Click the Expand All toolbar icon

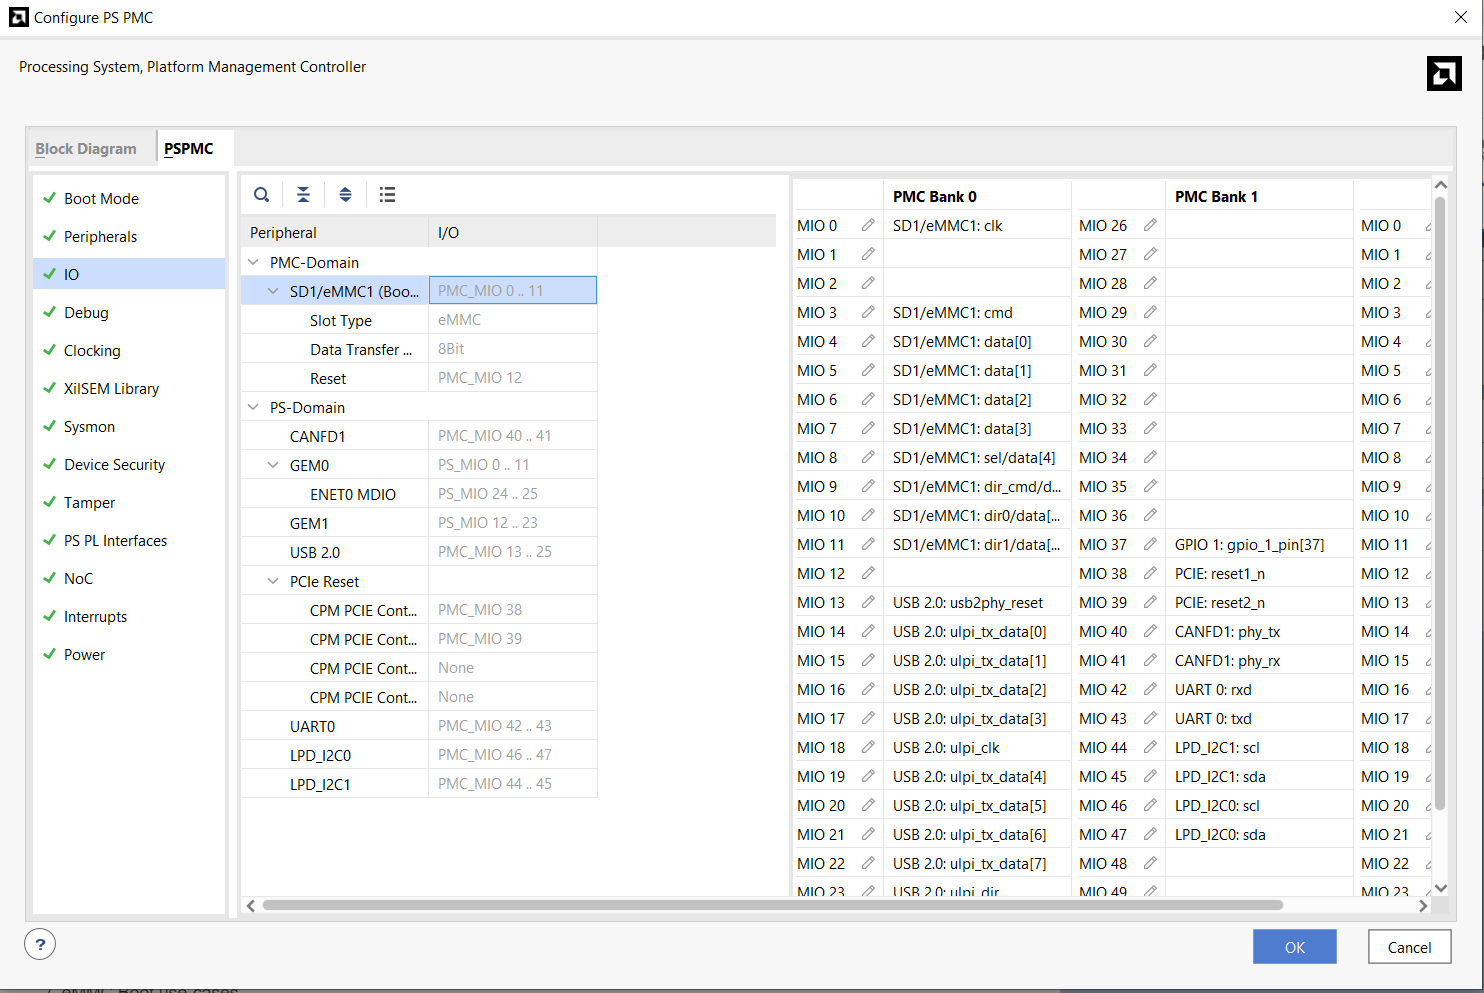tap(345, 195)
